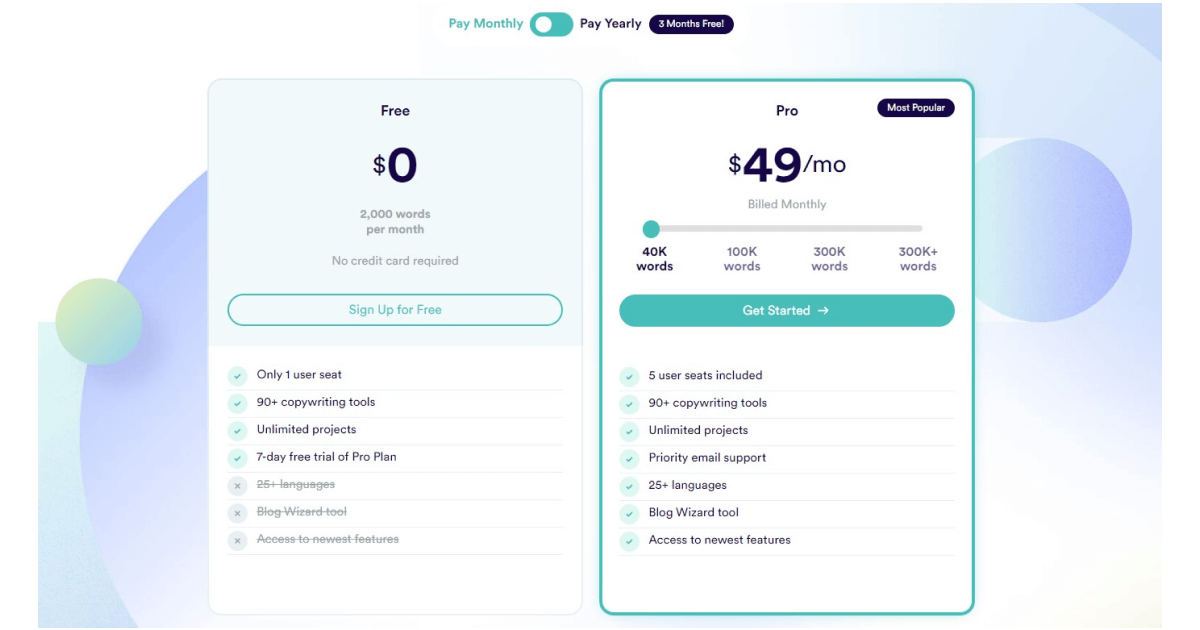Click the X icon beside Blog Wizard tool in Free plan

click(237, 513)
